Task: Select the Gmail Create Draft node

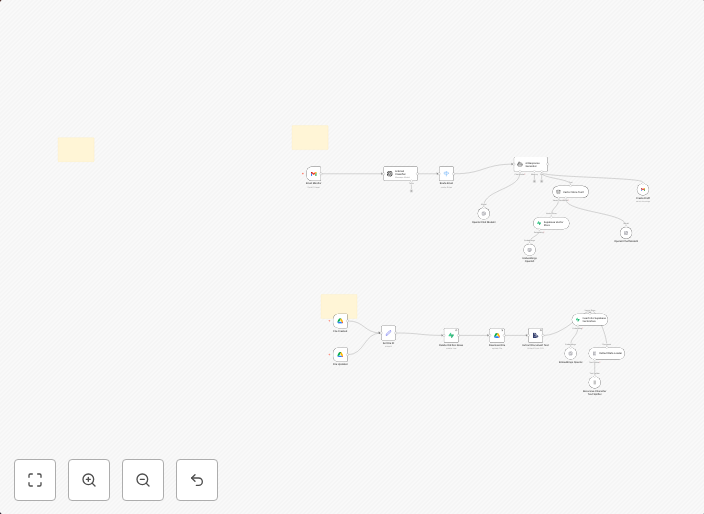Action: [643, 190]
